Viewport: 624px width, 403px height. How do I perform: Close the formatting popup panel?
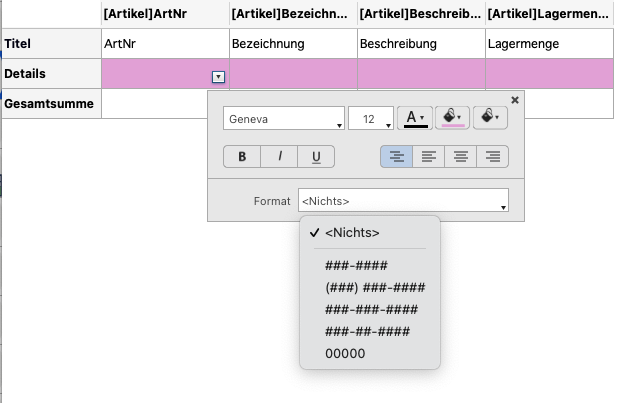coord(515,100)
